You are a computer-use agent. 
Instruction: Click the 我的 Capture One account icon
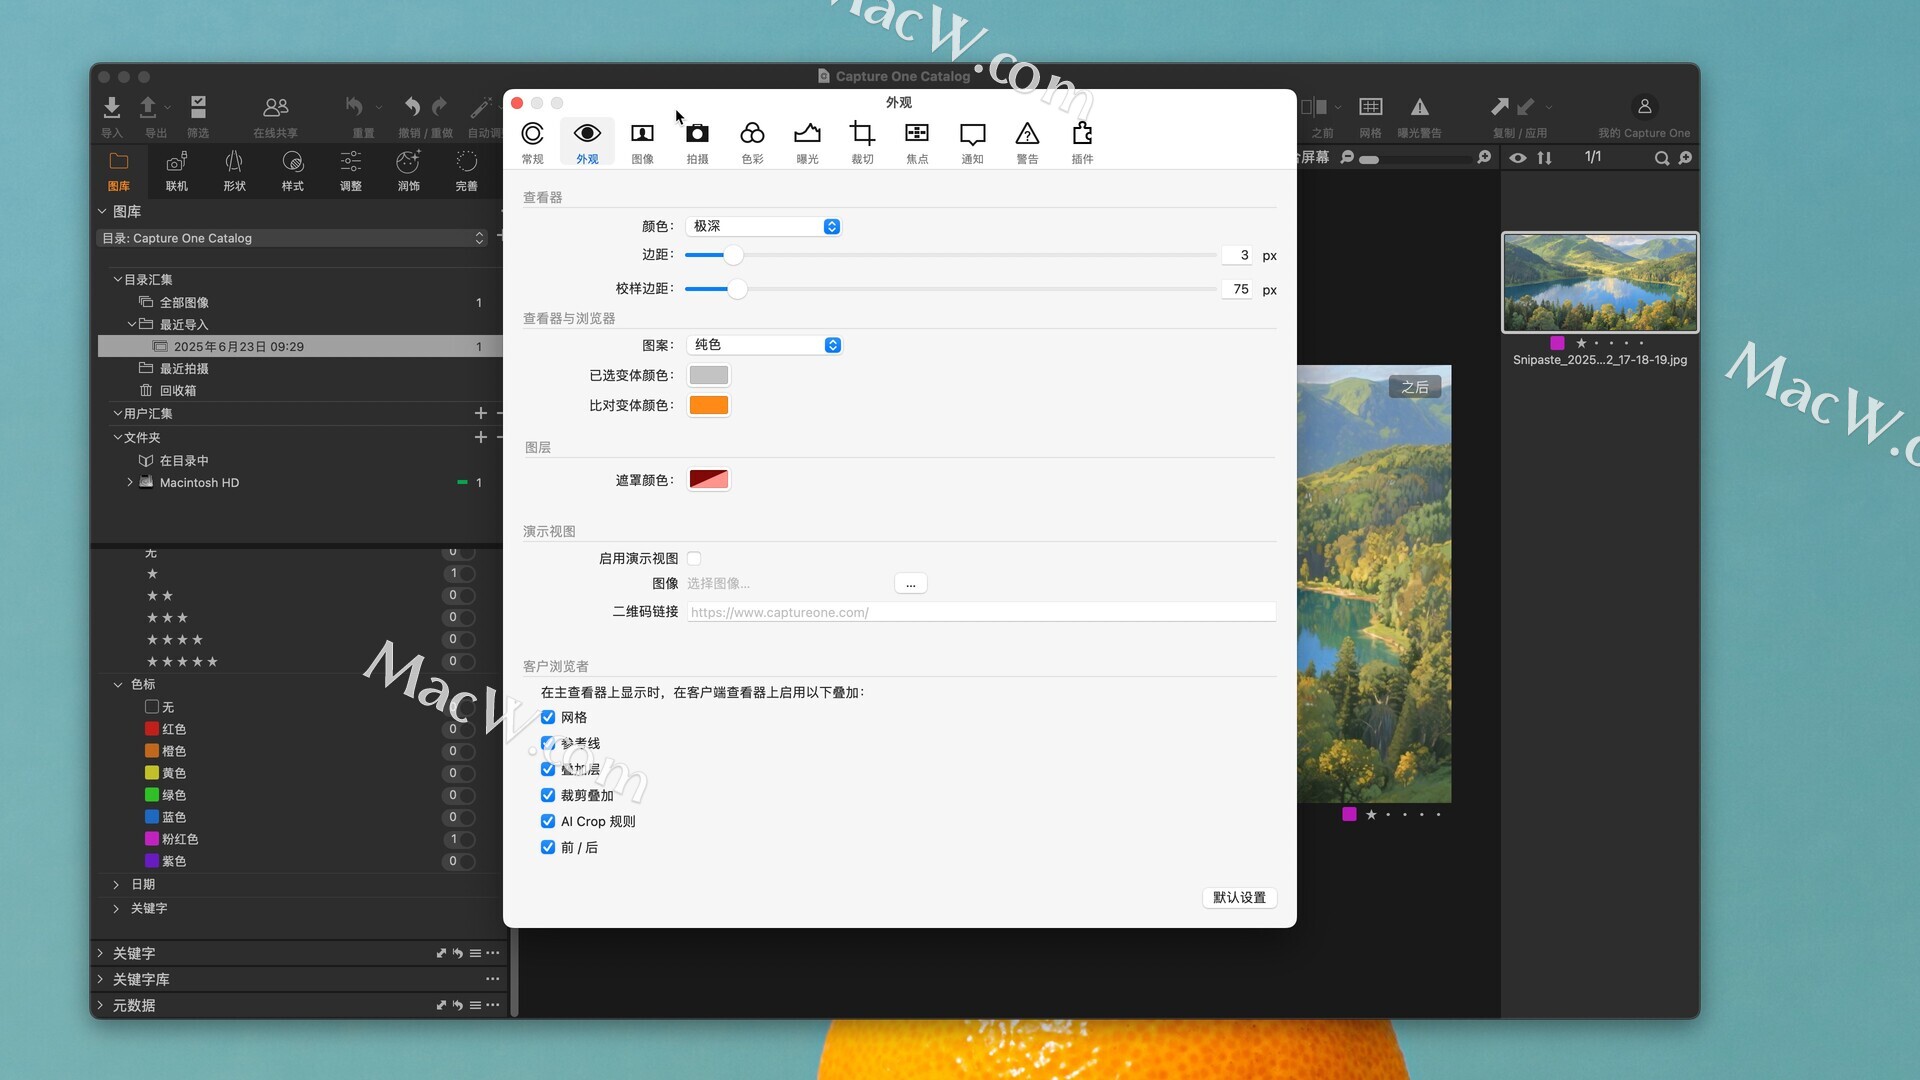[x=1644, y=106]
